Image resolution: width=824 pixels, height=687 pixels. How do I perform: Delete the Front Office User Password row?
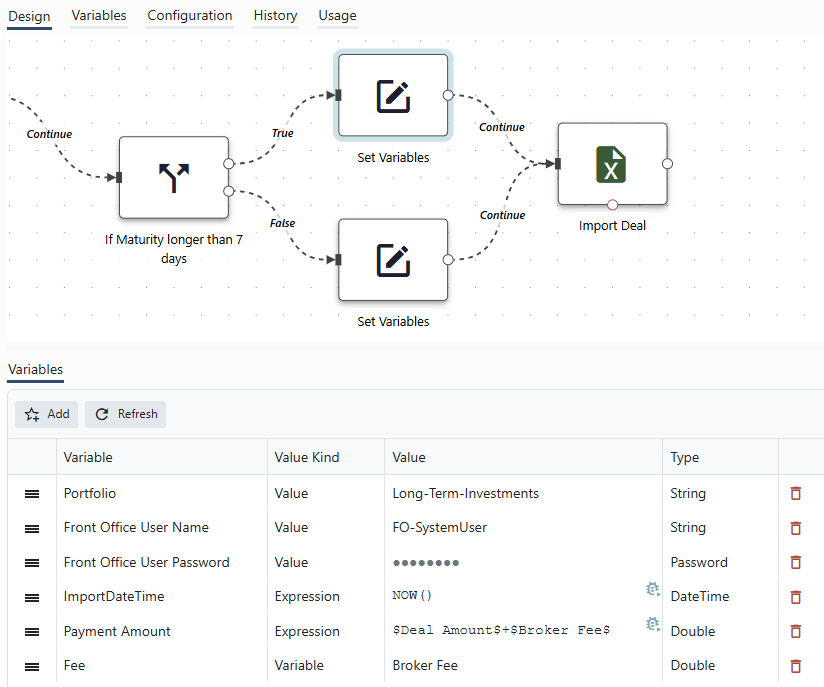(x=796, y=562)
